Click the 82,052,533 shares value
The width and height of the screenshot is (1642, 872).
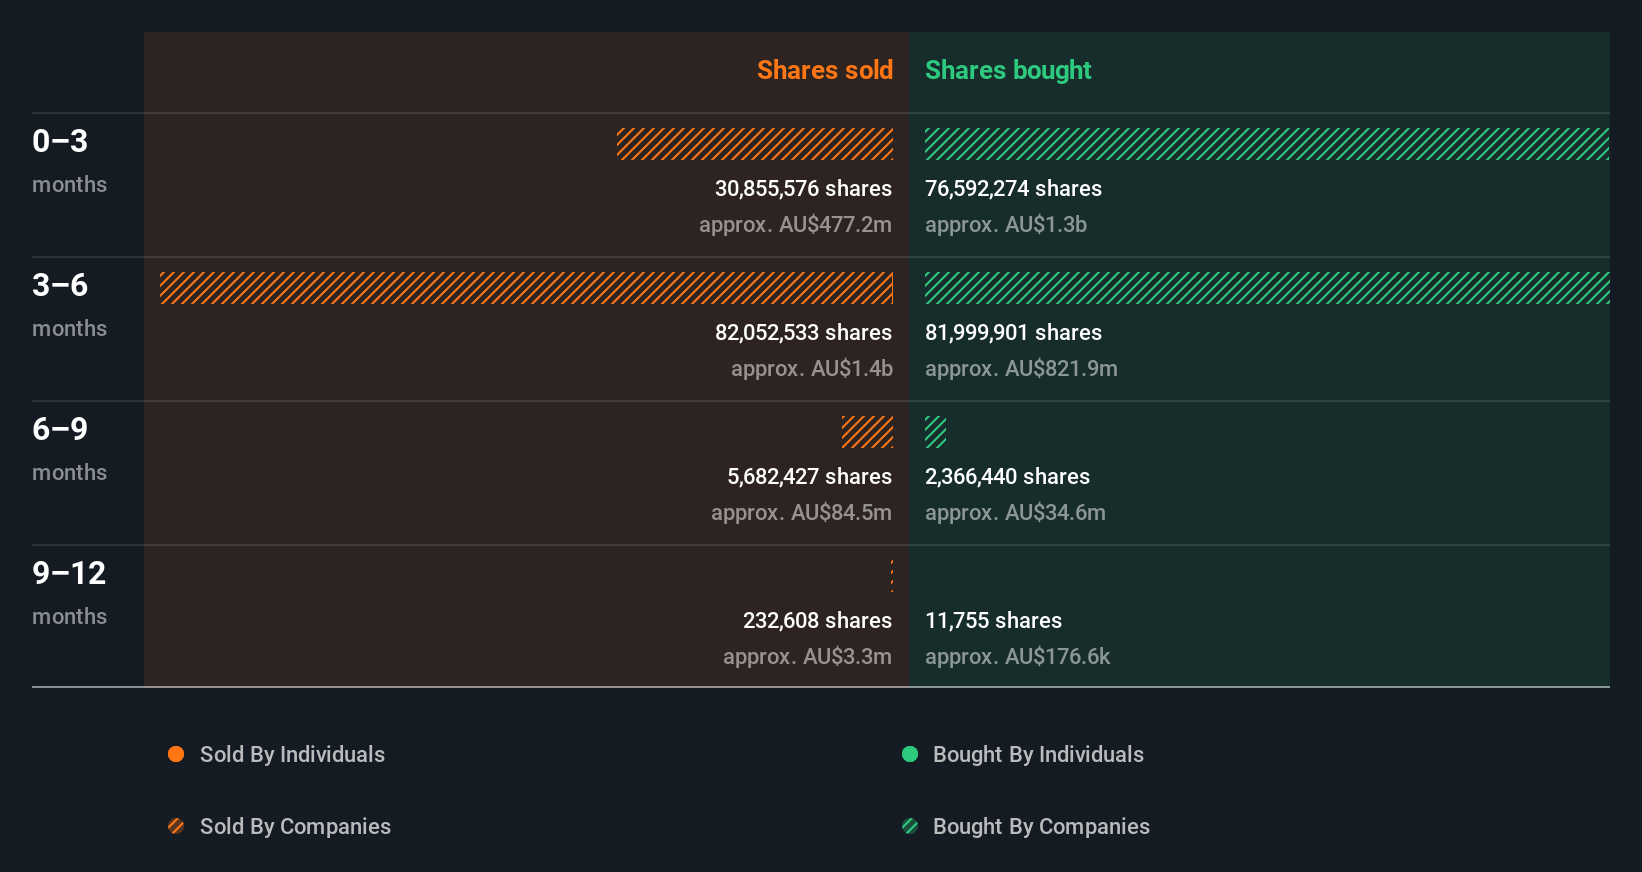pos(803,332)
